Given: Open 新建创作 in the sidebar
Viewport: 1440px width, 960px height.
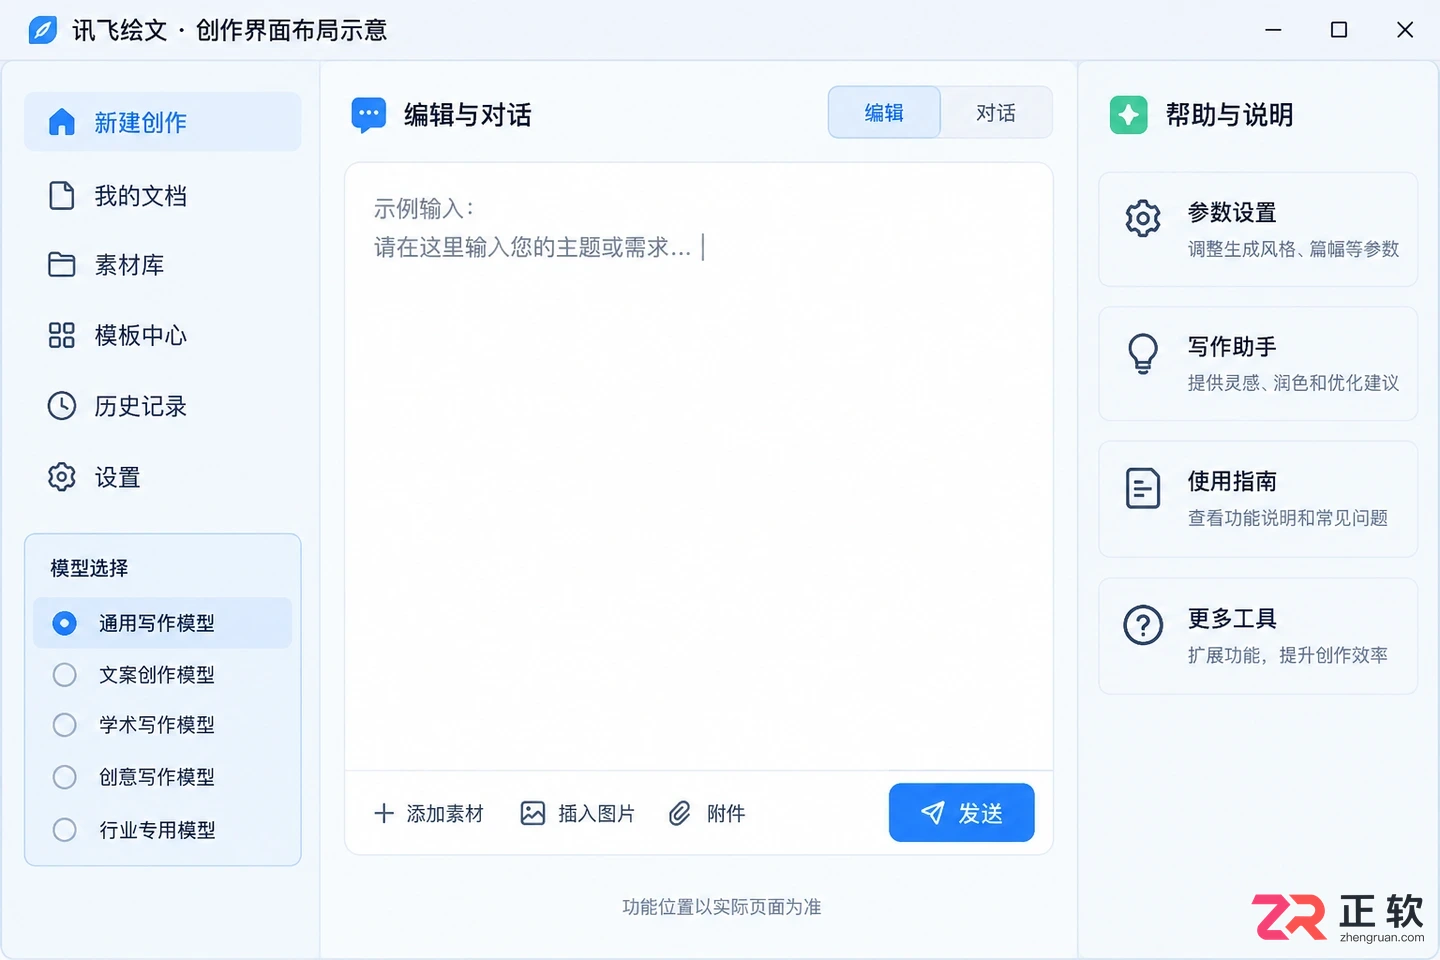Looking at the screenshot, I should pyautogui.click(x=162, y=122).
